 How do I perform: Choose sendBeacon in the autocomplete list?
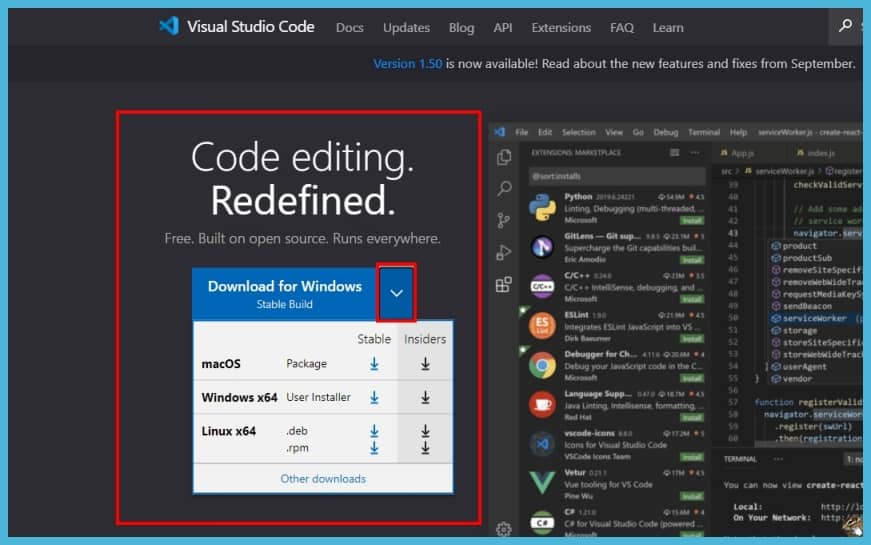(x=807, y=306)
